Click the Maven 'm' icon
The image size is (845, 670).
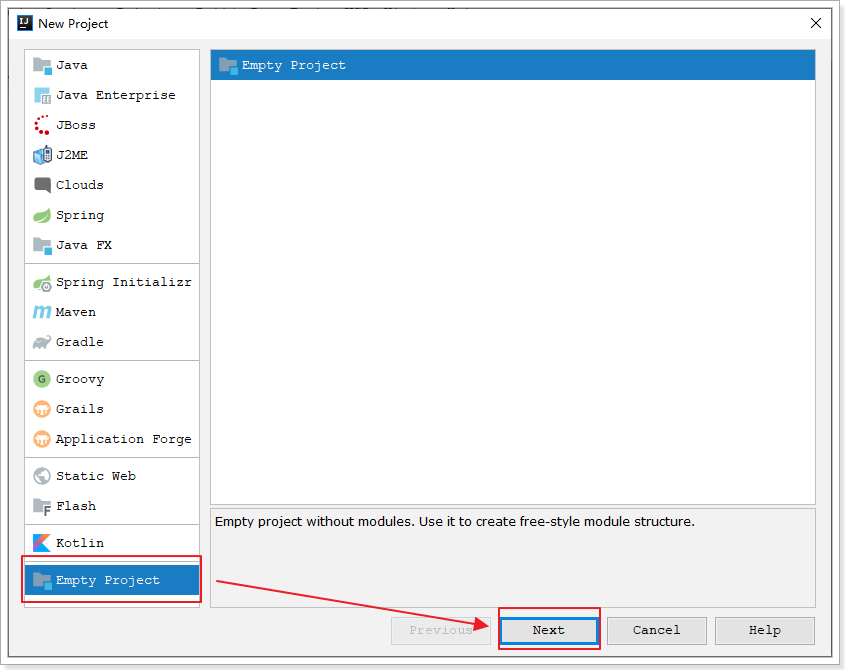point(42,312)
